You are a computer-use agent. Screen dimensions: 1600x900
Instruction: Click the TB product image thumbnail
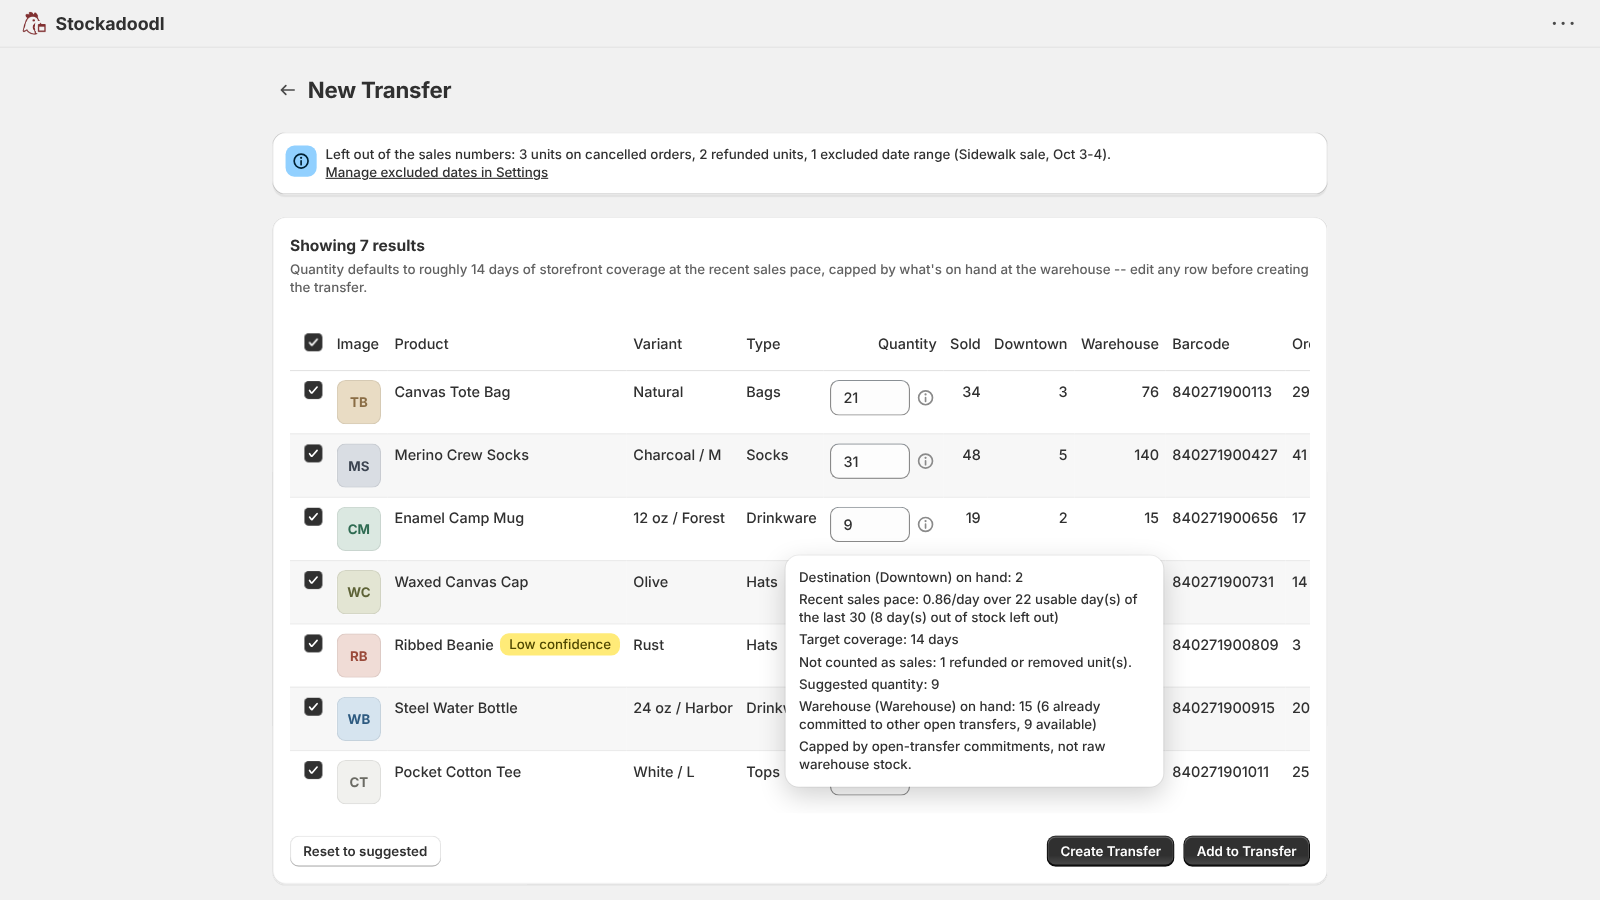pyautogui.click(x=359, y=402)
